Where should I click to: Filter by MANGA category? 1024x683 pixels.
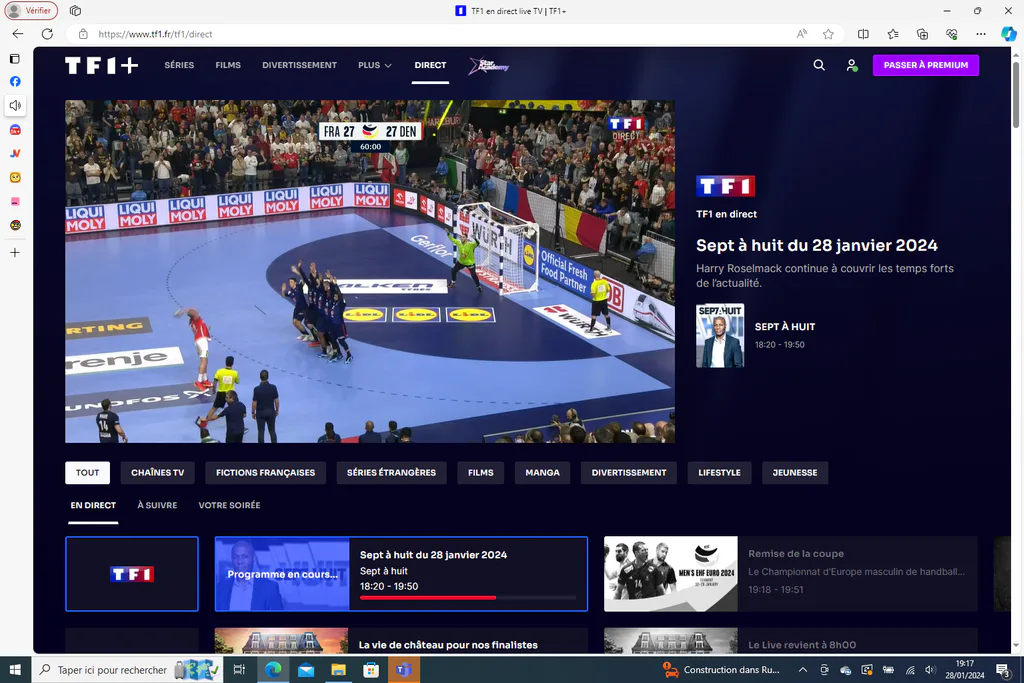pos(543,473)
